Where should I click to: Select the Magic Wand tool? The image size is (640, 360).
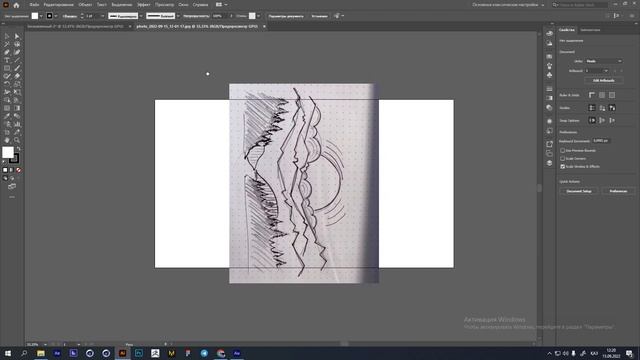[x=7, y=44]
